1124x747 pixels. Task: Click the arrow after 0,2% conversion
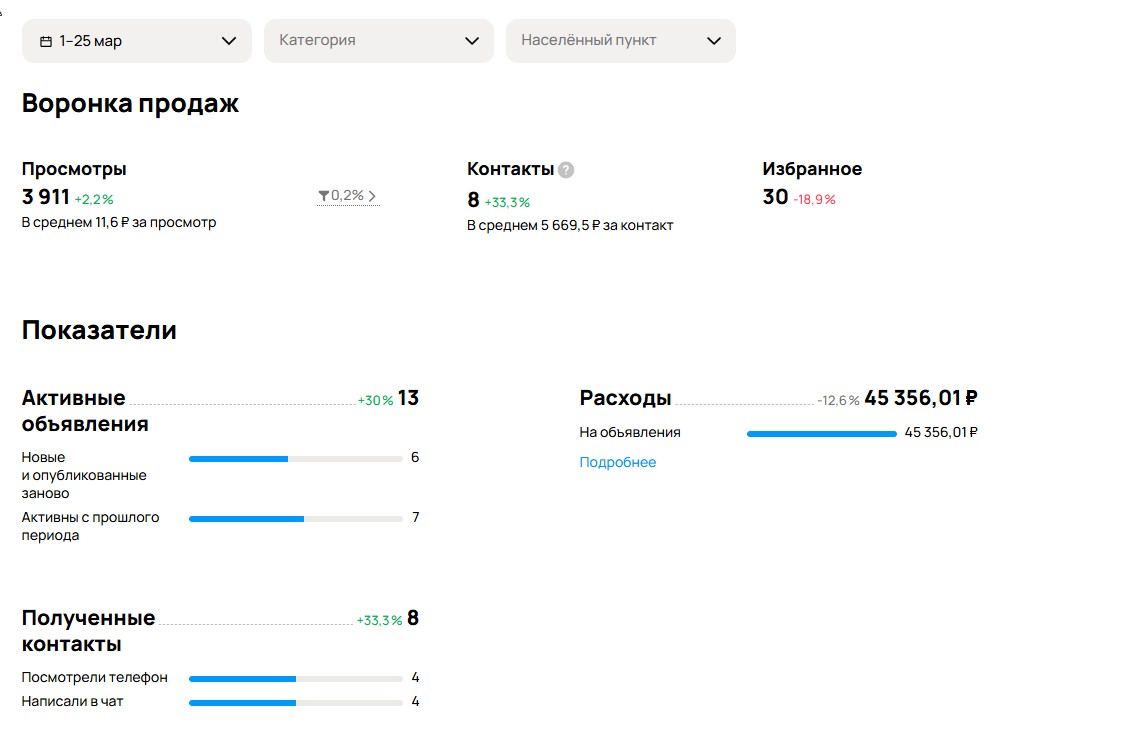pyautogui.click(x=373, y=197)
